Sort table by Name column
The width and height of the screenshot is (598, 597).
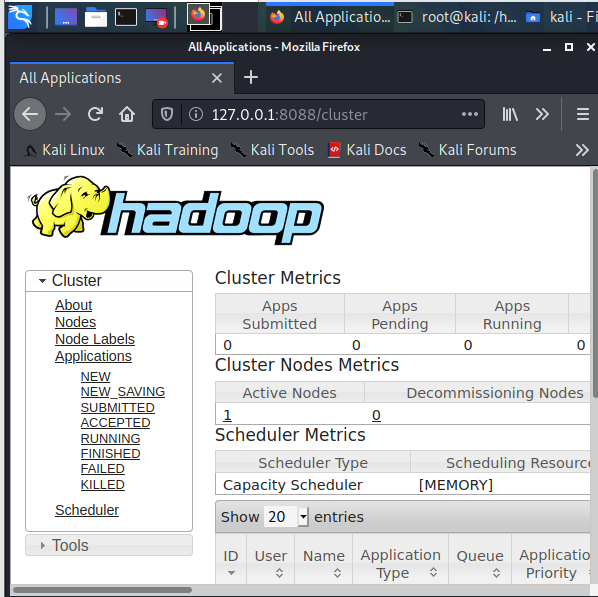pos(323,559)
